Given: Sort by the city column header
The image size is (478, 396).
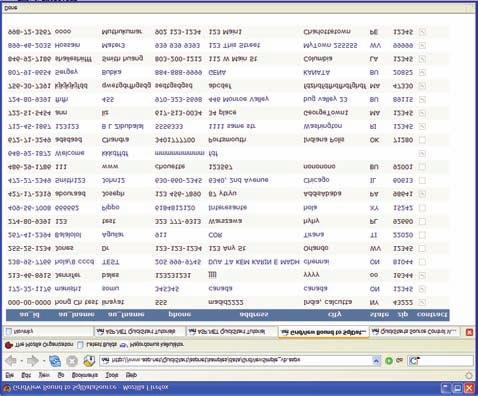Looking at the screenshot, I should tap(334, 314).
